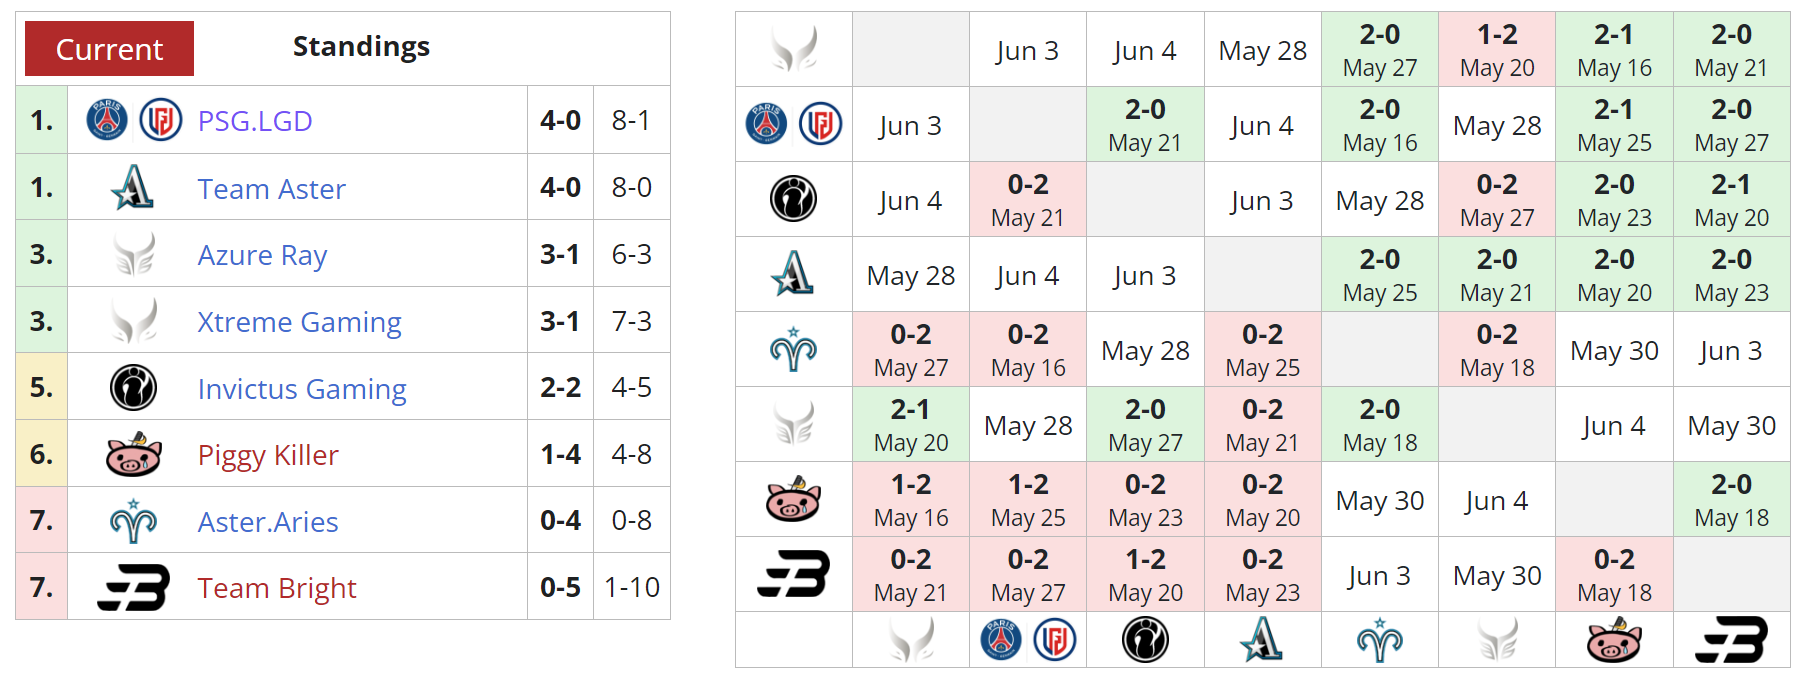The height and width of the screenshot is (676, 1799).
Task: Click the Piggy Killer pig logo in the standings
Action: click(x=133, y=454)
